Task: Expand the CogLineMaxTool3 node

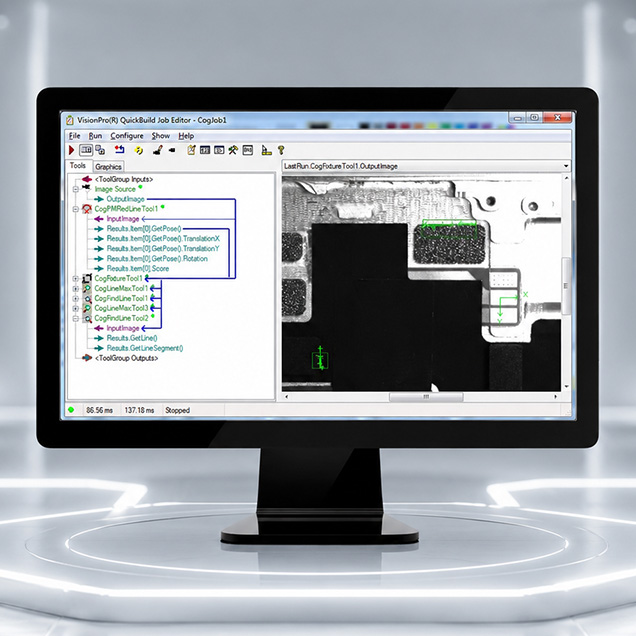Action: click(75, 309)
